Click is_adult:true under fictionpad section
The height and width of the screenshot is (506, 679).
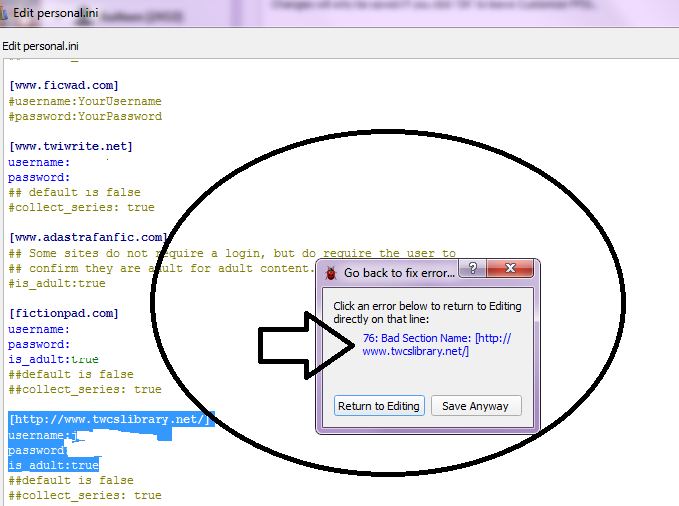[x=53, y=359]
